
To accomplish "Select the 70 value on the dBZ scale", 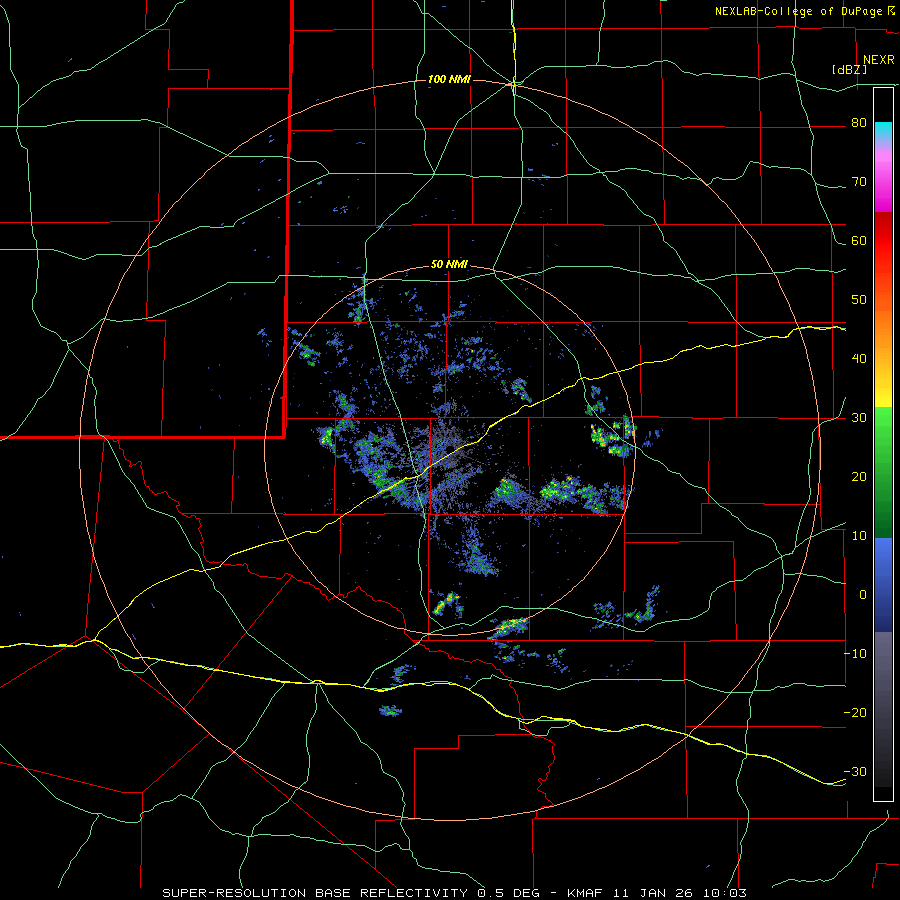I will pyautogui.click(x=859, y=182).
